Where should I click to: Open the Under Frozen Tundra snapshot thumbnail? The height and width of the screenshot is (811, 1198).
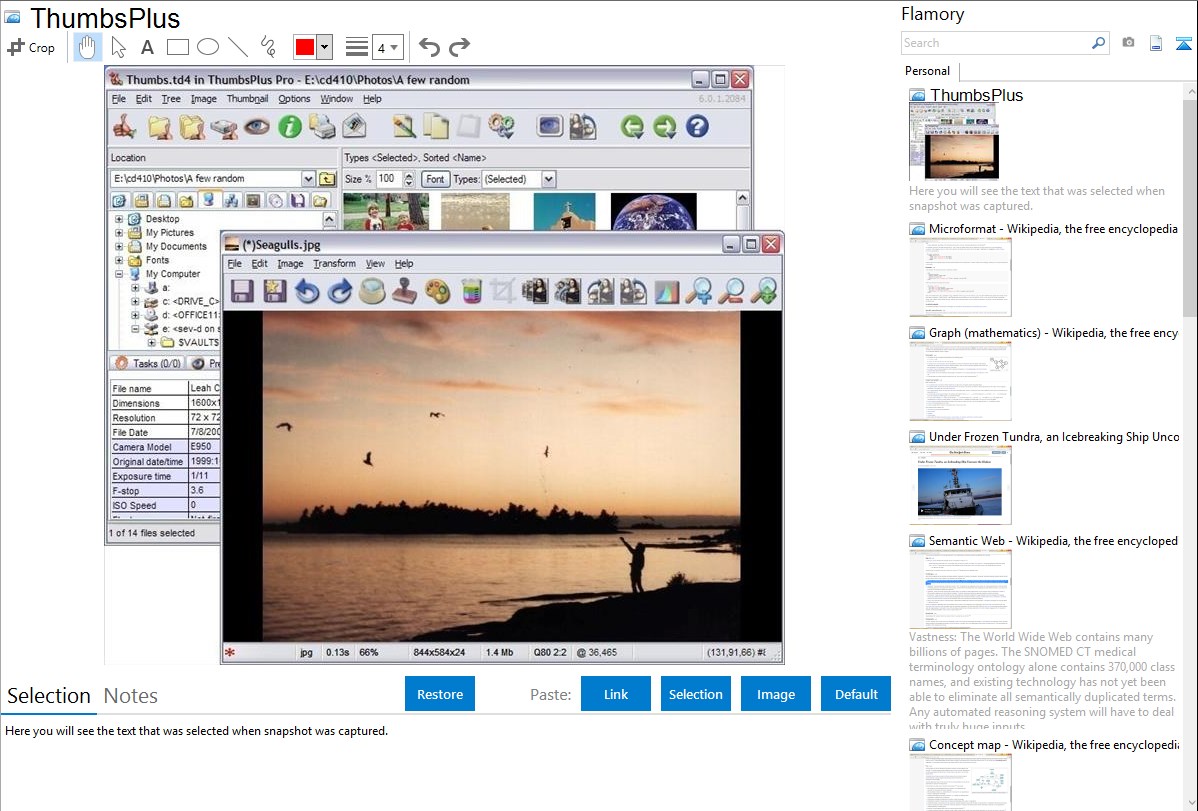960,484
